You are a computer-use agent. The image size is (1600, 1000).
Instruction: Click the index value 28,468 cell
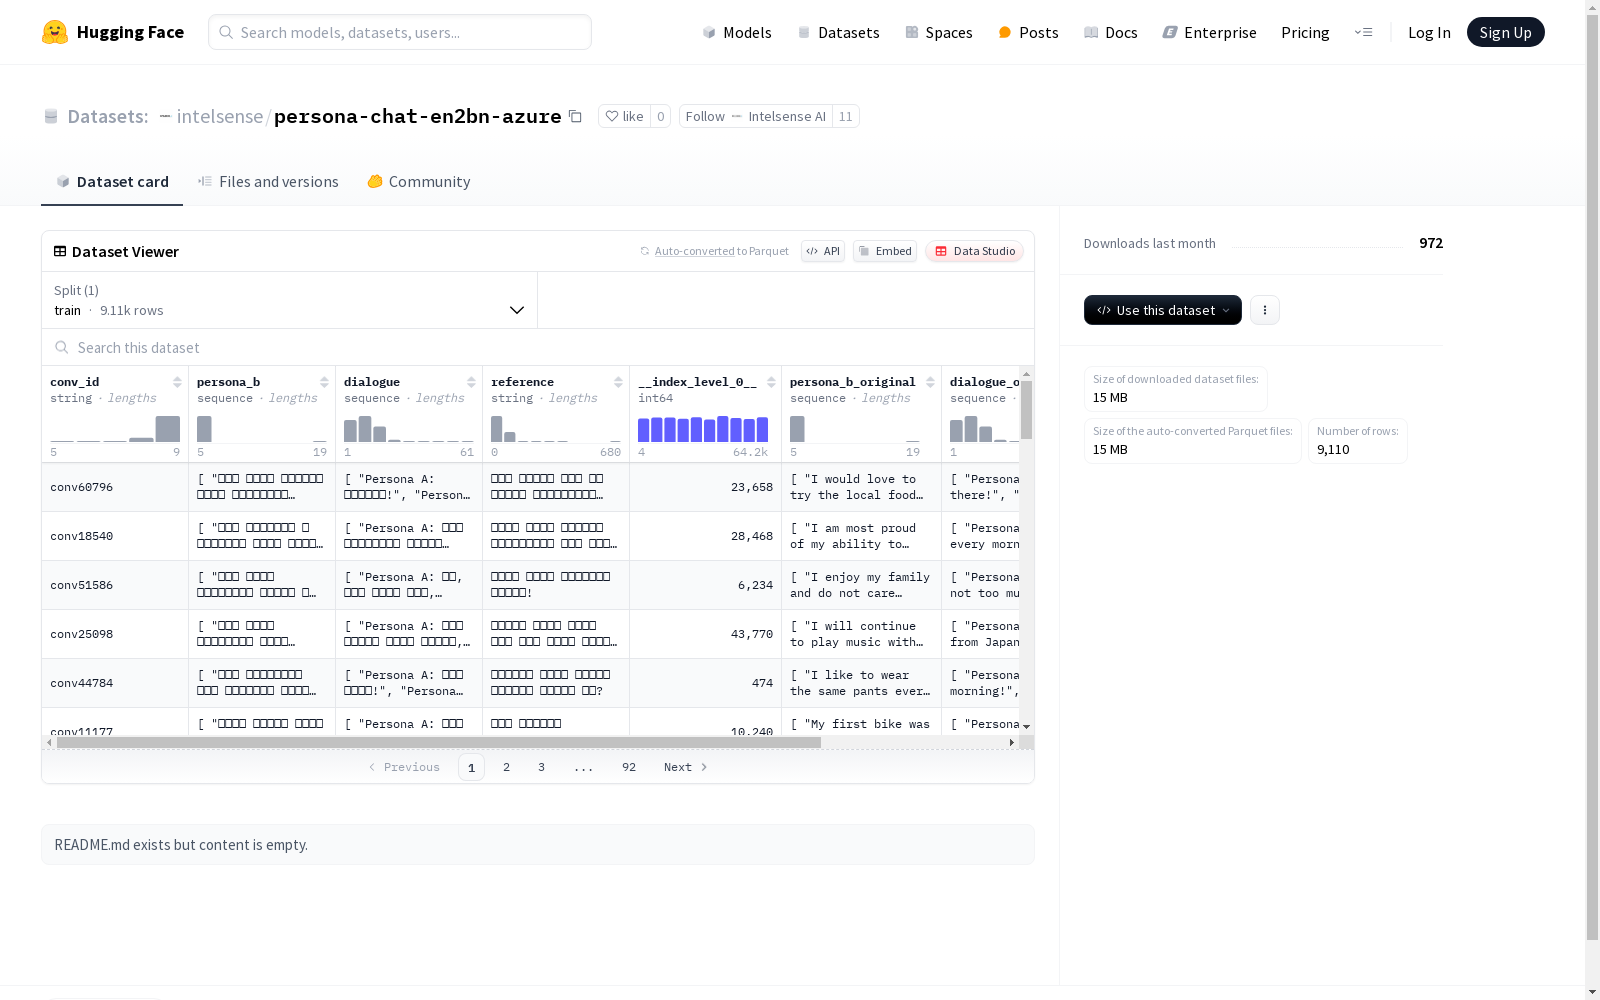(x=706, y=536)
